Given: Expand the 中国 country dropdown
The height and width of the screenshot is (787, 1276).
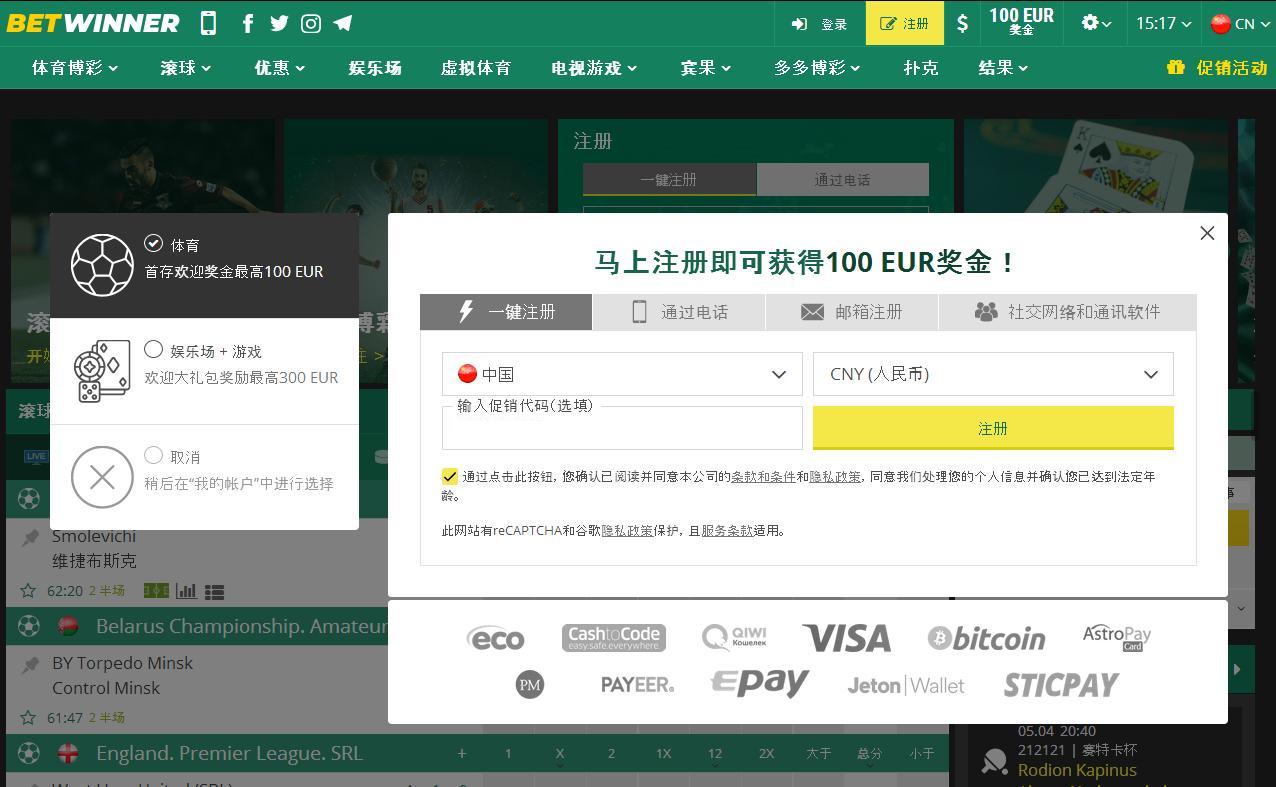Looking at the screenshot, I should 622,374.
